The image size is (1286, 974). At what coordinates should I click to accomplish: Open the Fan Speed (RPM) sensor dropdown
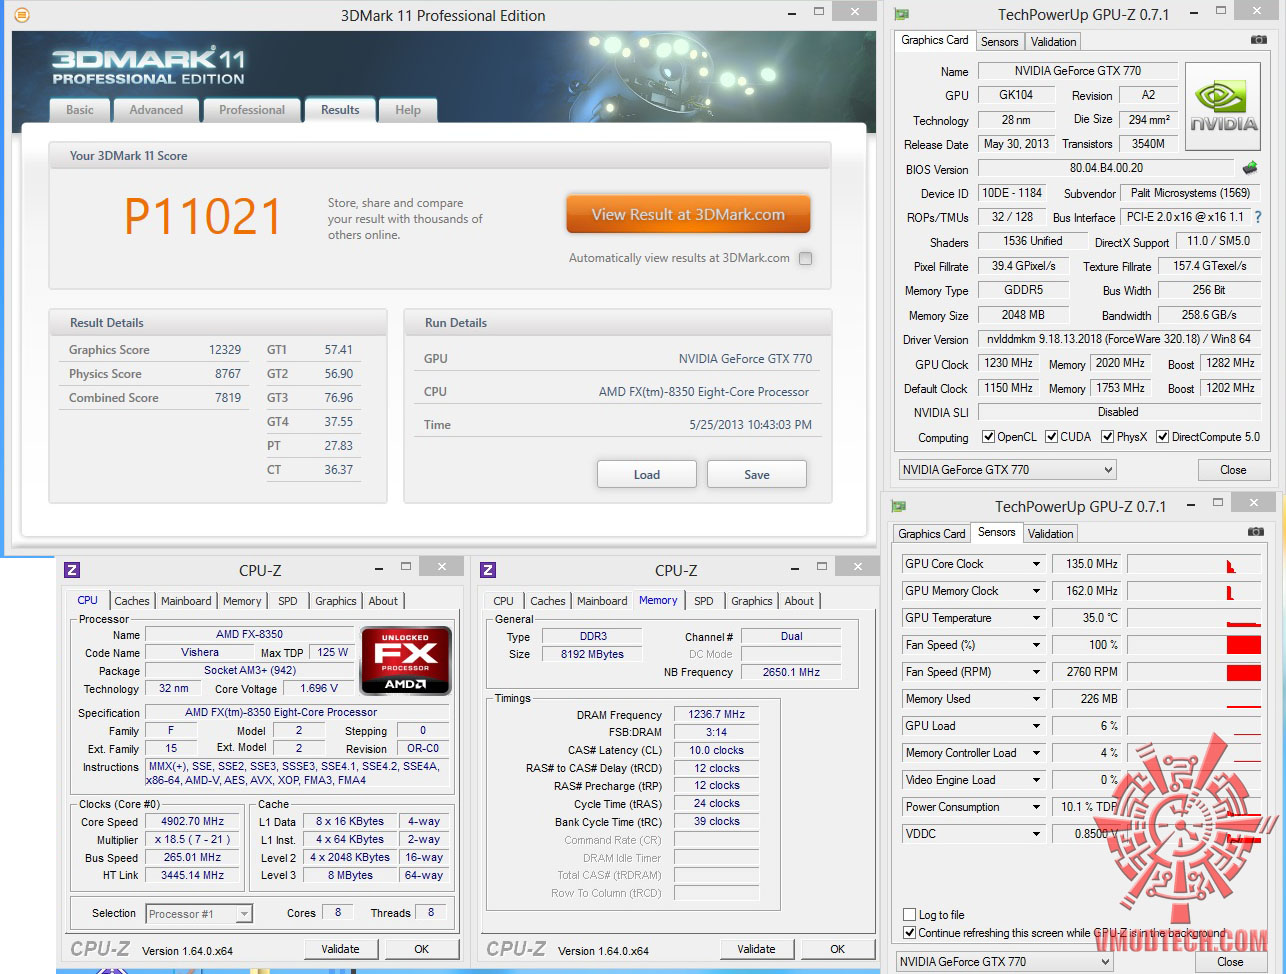click(x=1037, y=672)
